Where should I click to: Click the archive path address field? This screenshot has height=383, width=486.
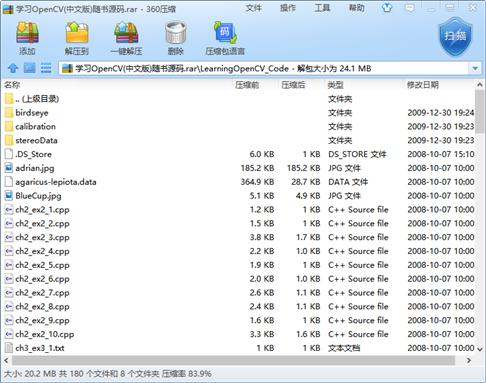point(264,69)
